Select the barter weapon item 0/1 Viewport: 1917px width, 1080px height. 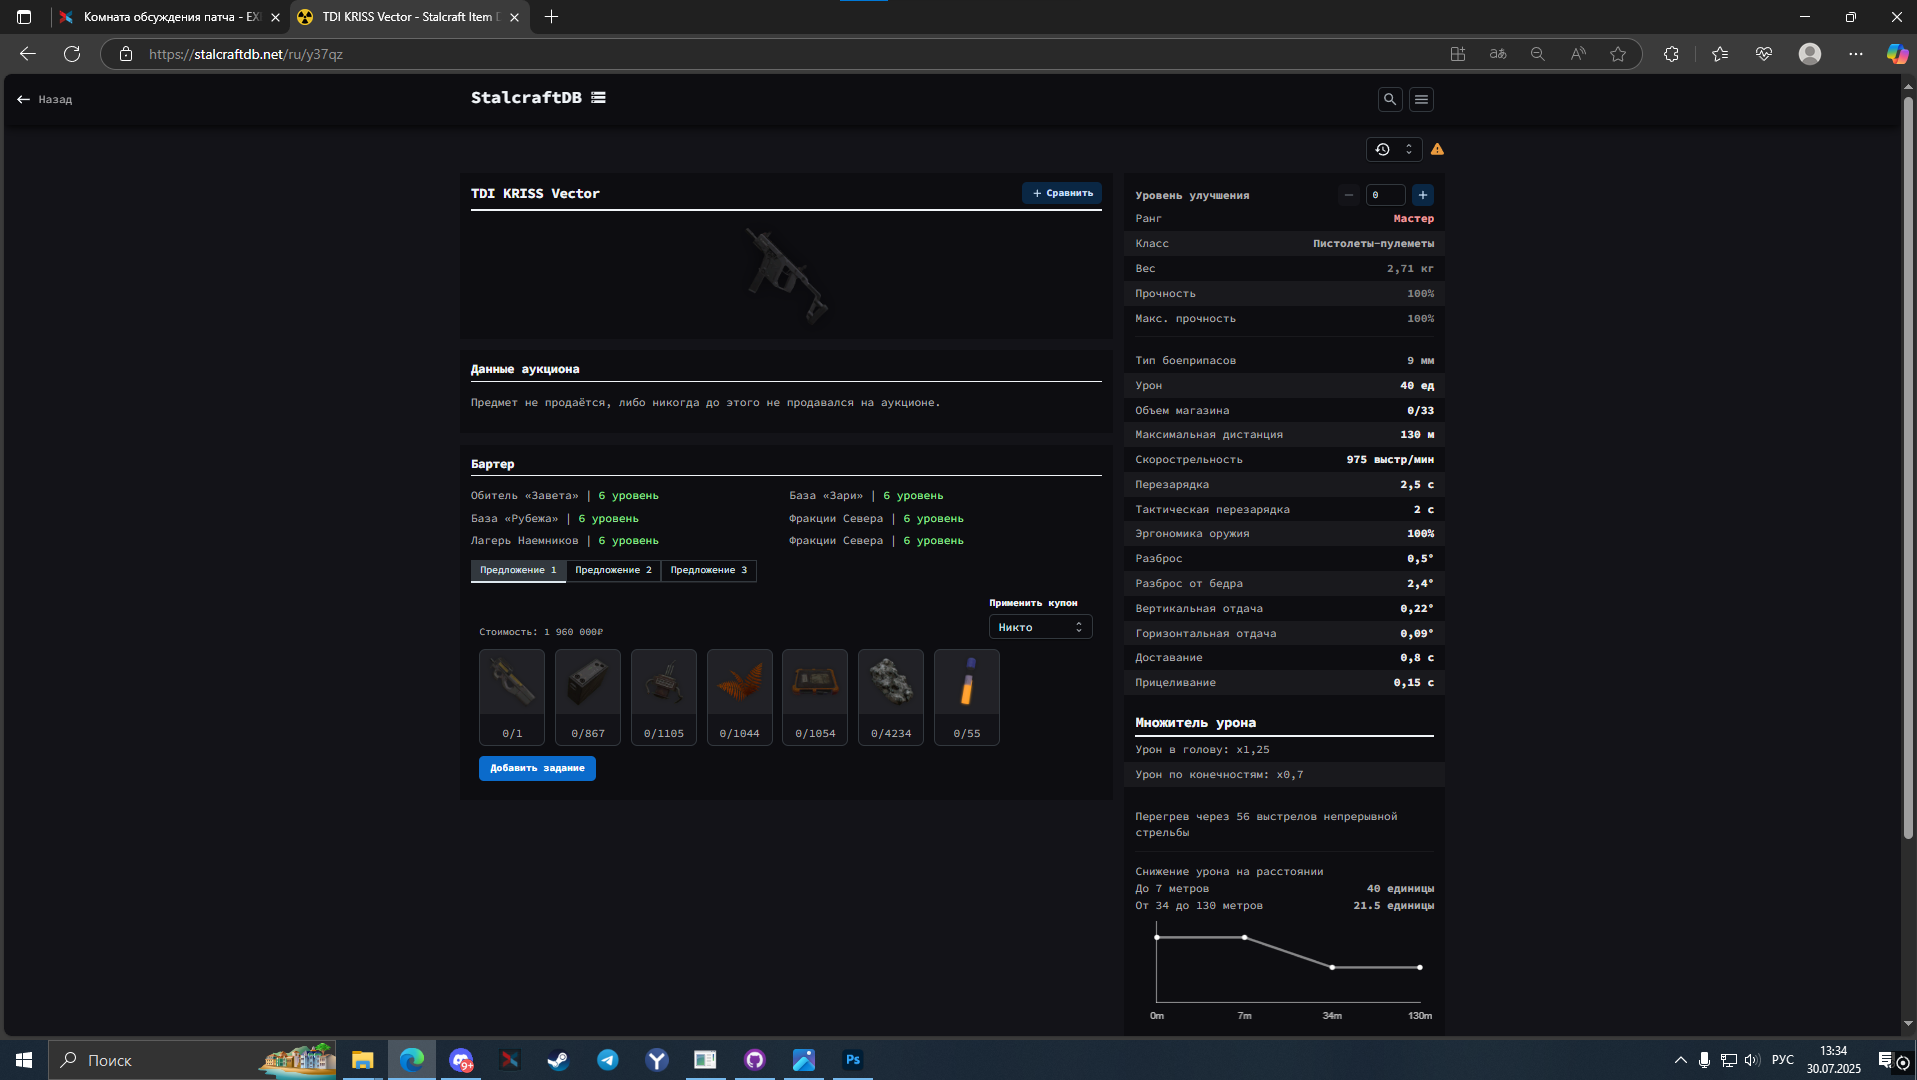[512, 697]
